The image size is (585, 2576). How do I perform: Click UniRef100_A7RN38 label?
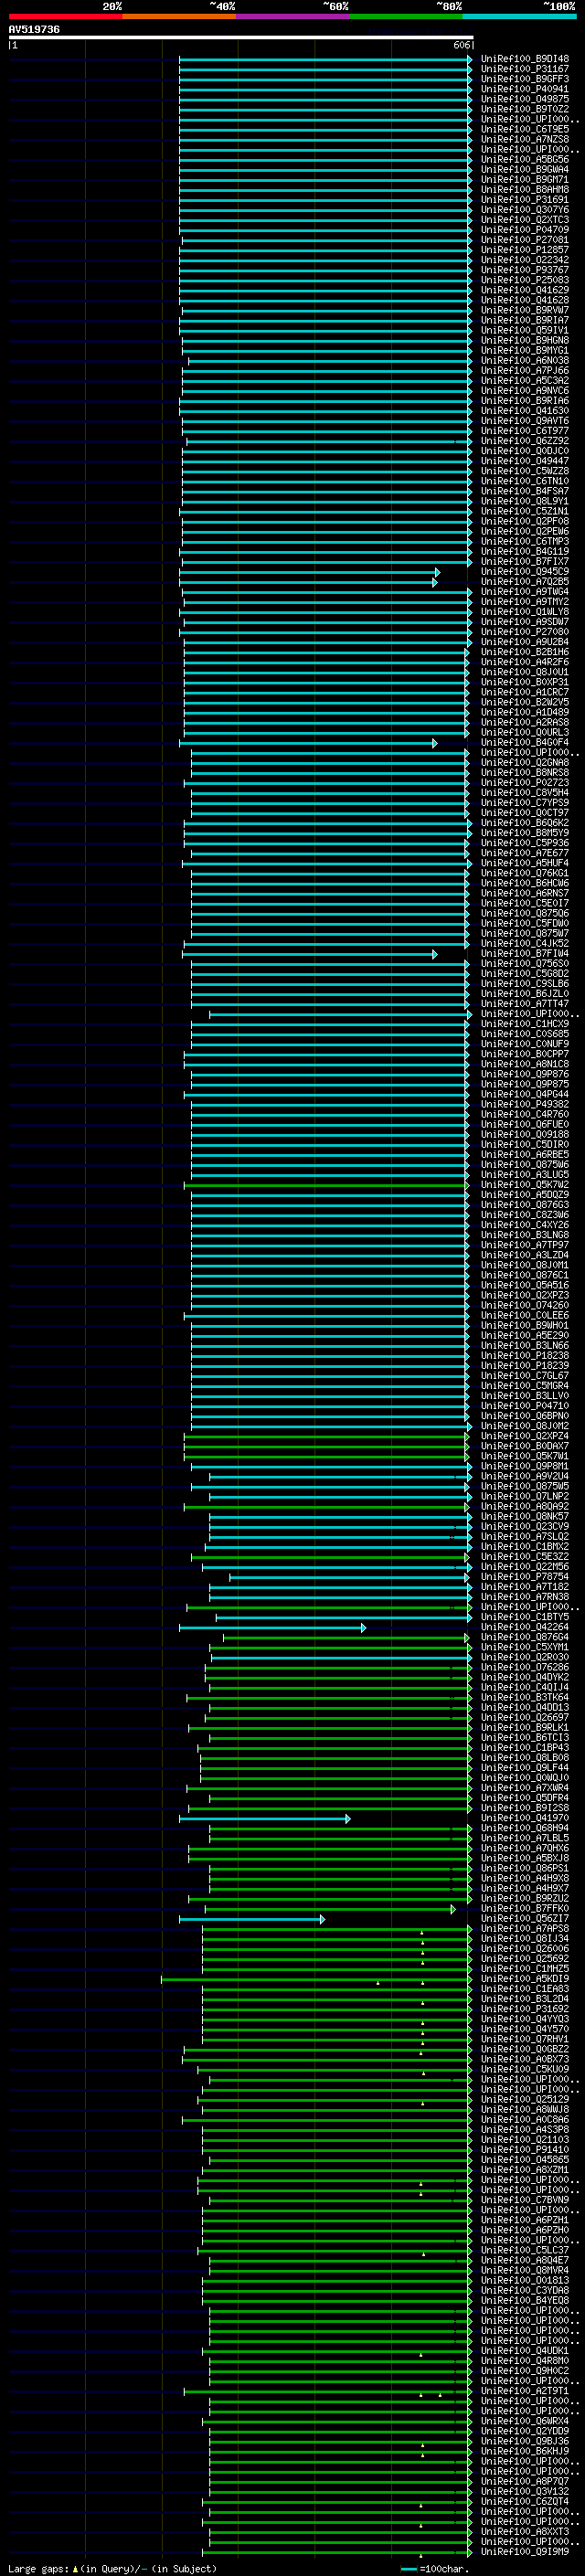tap(525, 1597)
